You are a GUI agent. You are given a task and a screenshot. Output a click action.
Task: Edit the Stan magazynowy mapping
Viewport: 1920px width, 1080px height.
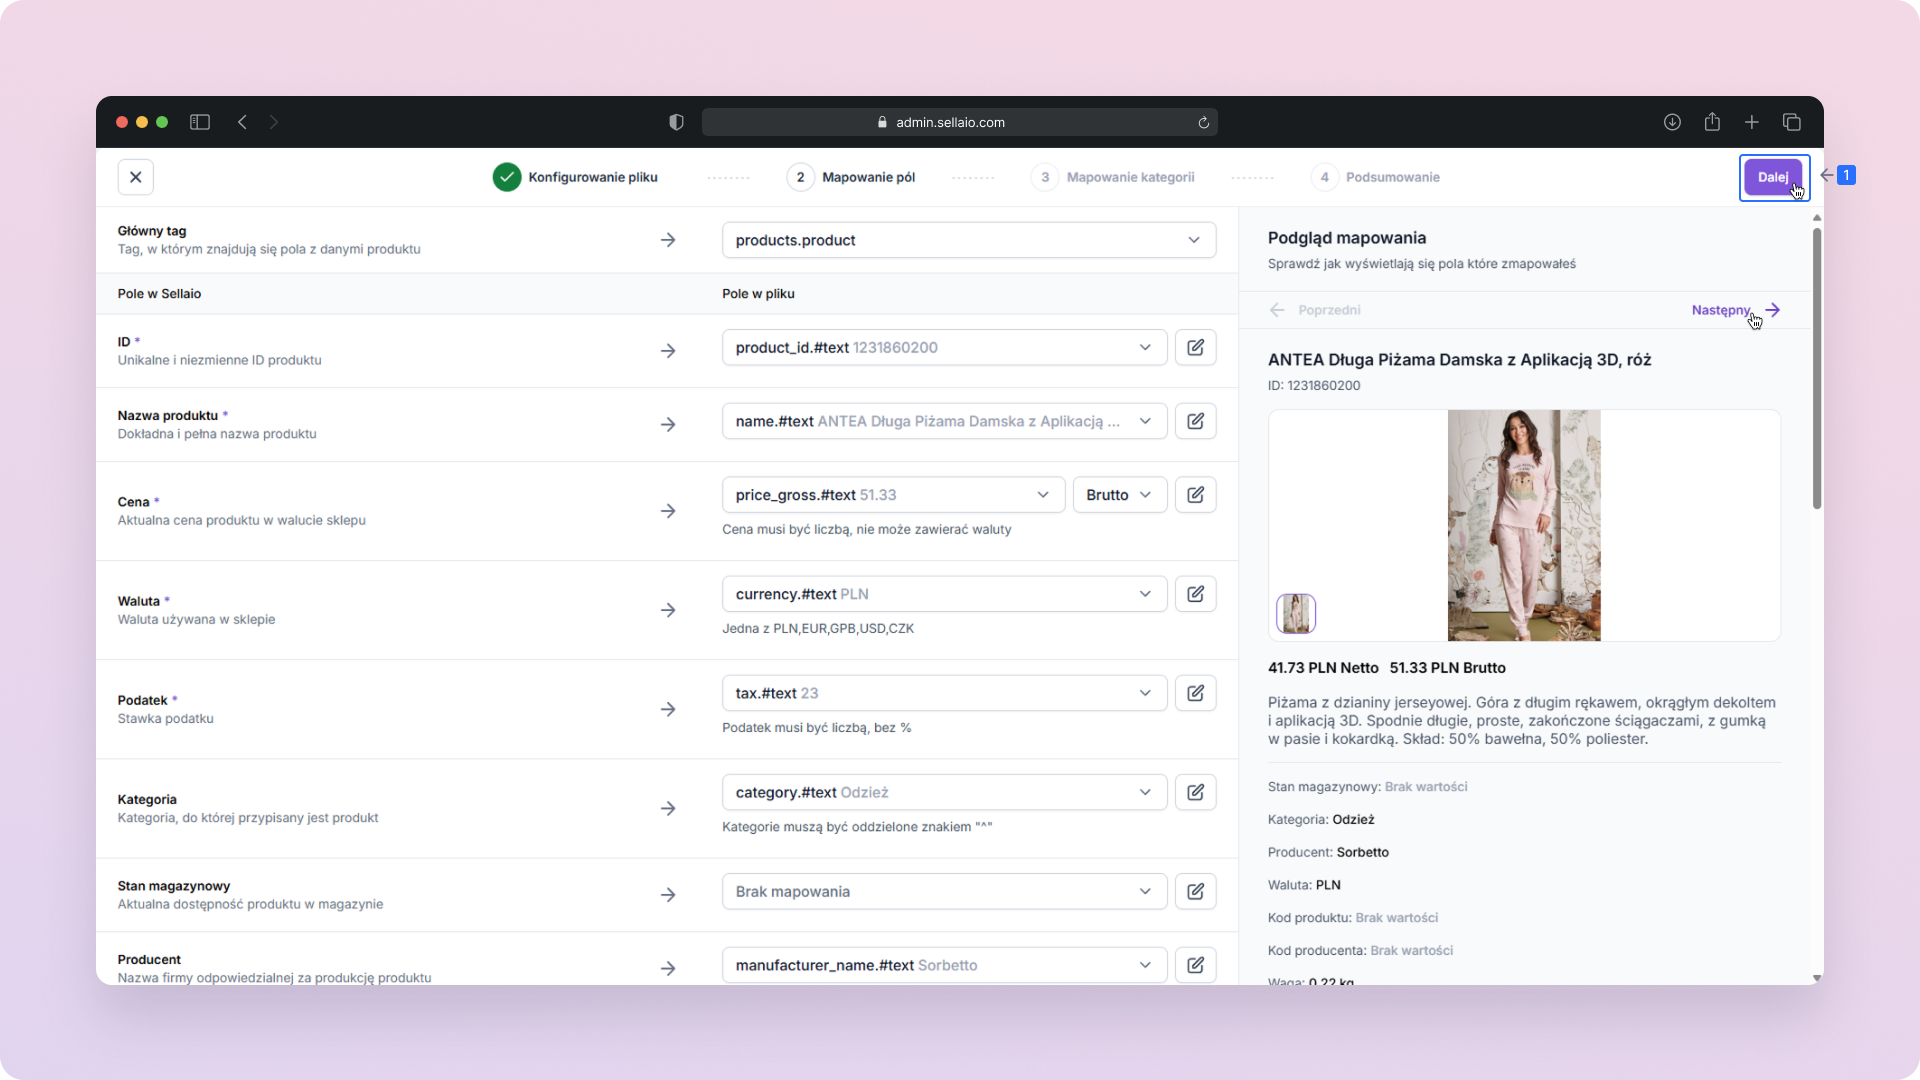click(1195, 891)
